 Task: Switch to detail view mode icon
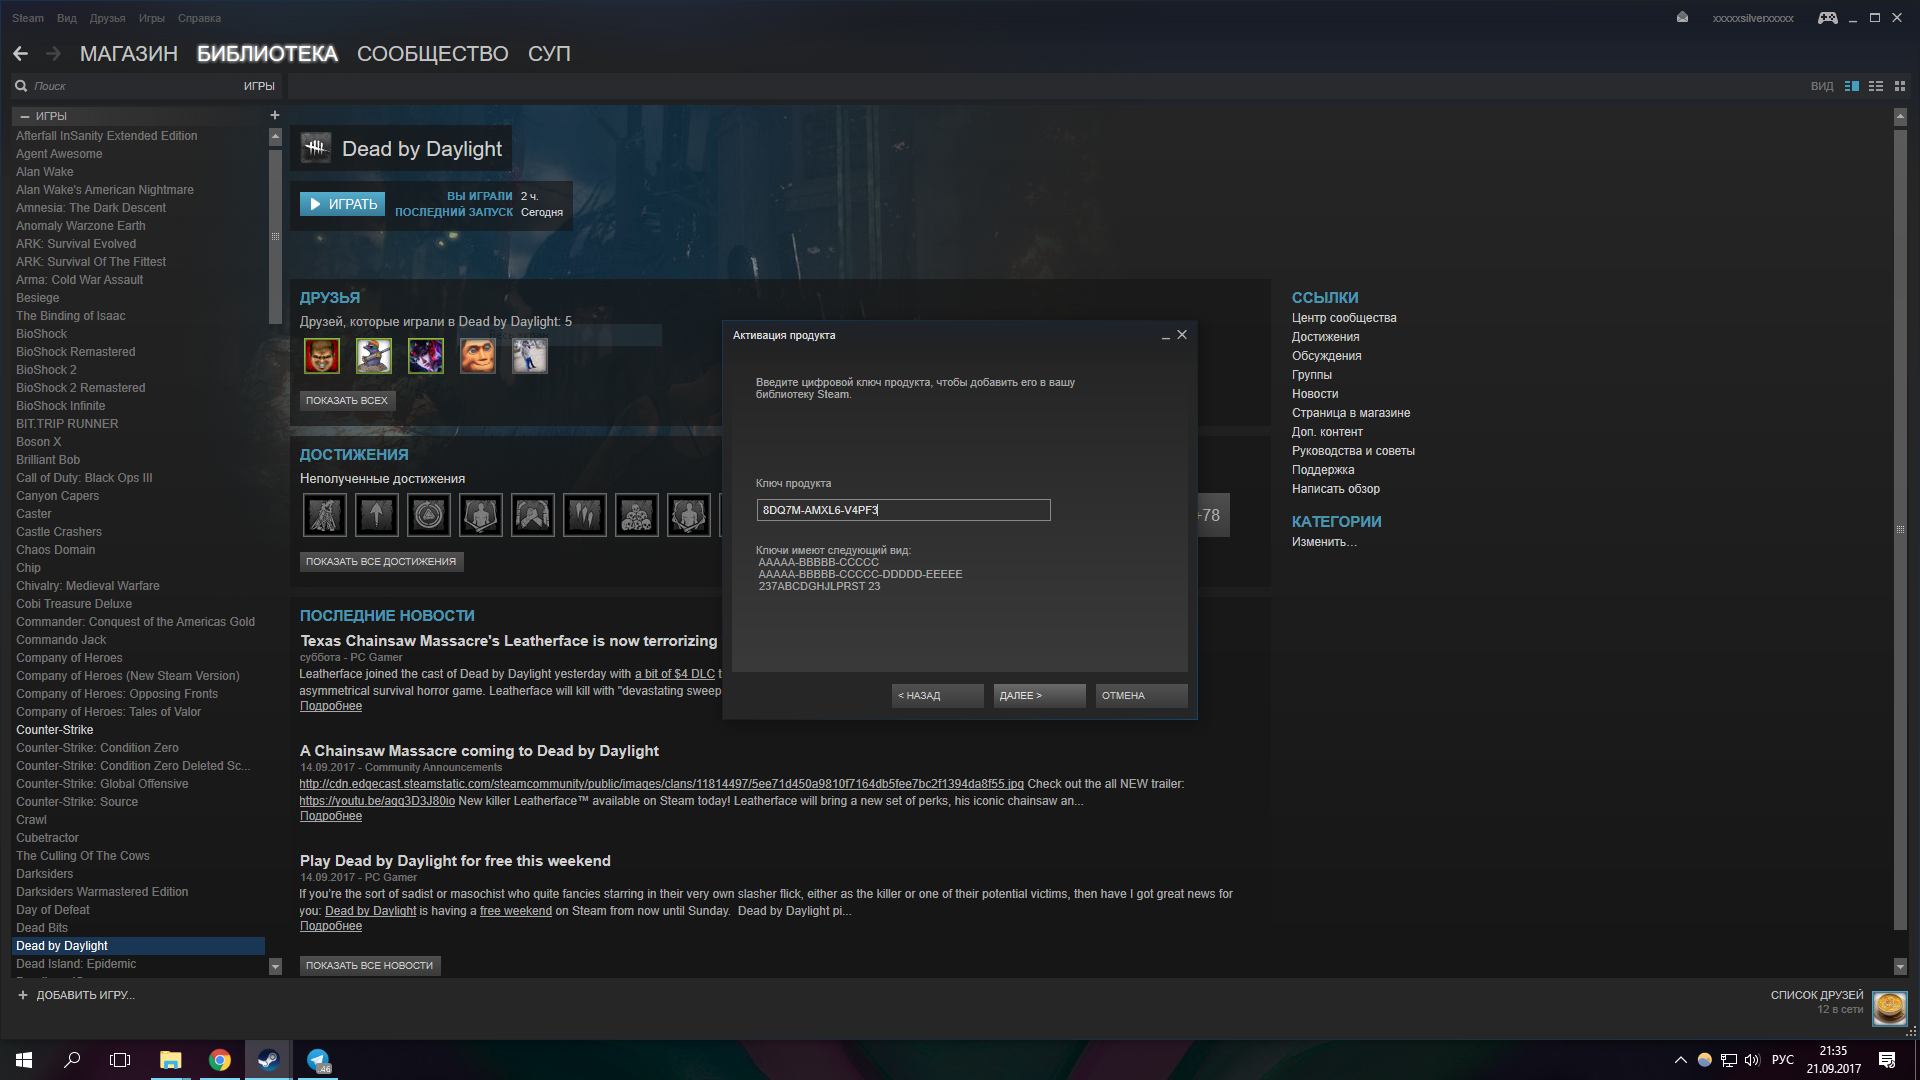click(1852, 86)
